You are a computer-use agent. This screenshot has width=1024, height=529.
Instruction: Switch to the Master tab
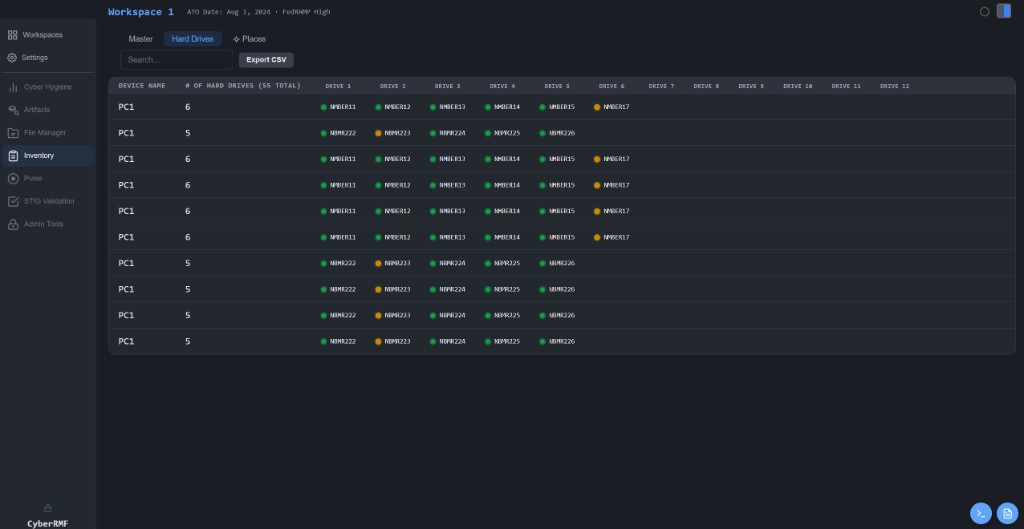pyautogui.click(x=141, y=39)
